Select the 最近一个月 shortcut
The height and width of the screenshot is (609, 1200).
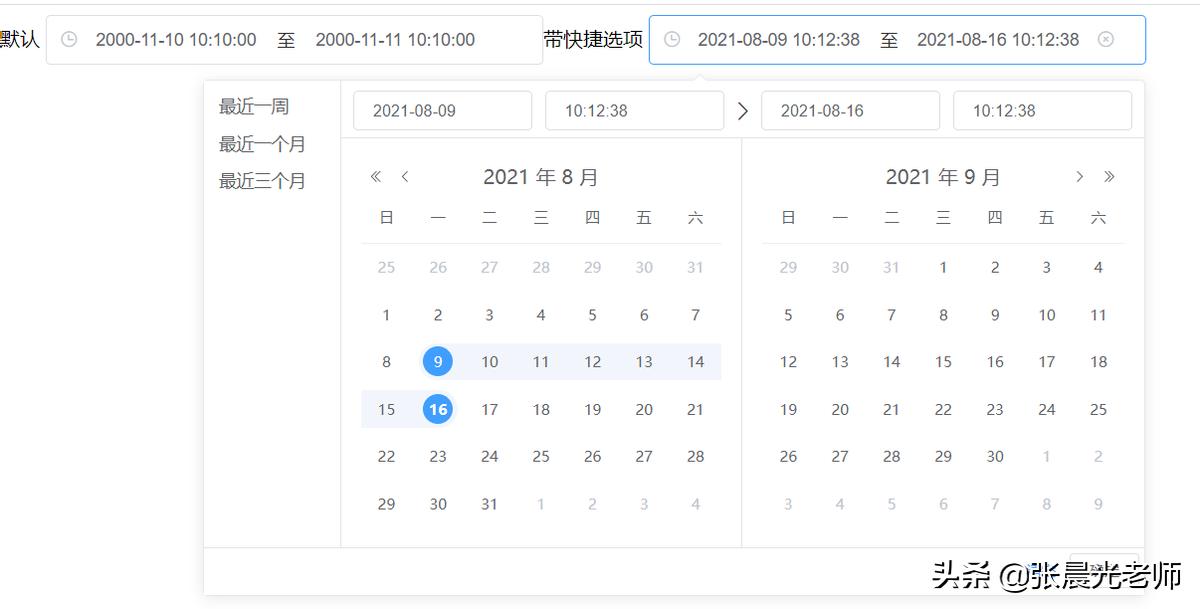pyautogui.click(x=260, y=144)
